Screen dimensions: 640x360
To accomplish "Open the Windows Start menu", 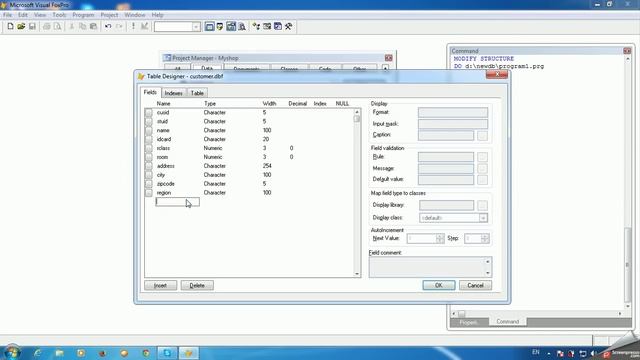I will click(x=12, y=352).
